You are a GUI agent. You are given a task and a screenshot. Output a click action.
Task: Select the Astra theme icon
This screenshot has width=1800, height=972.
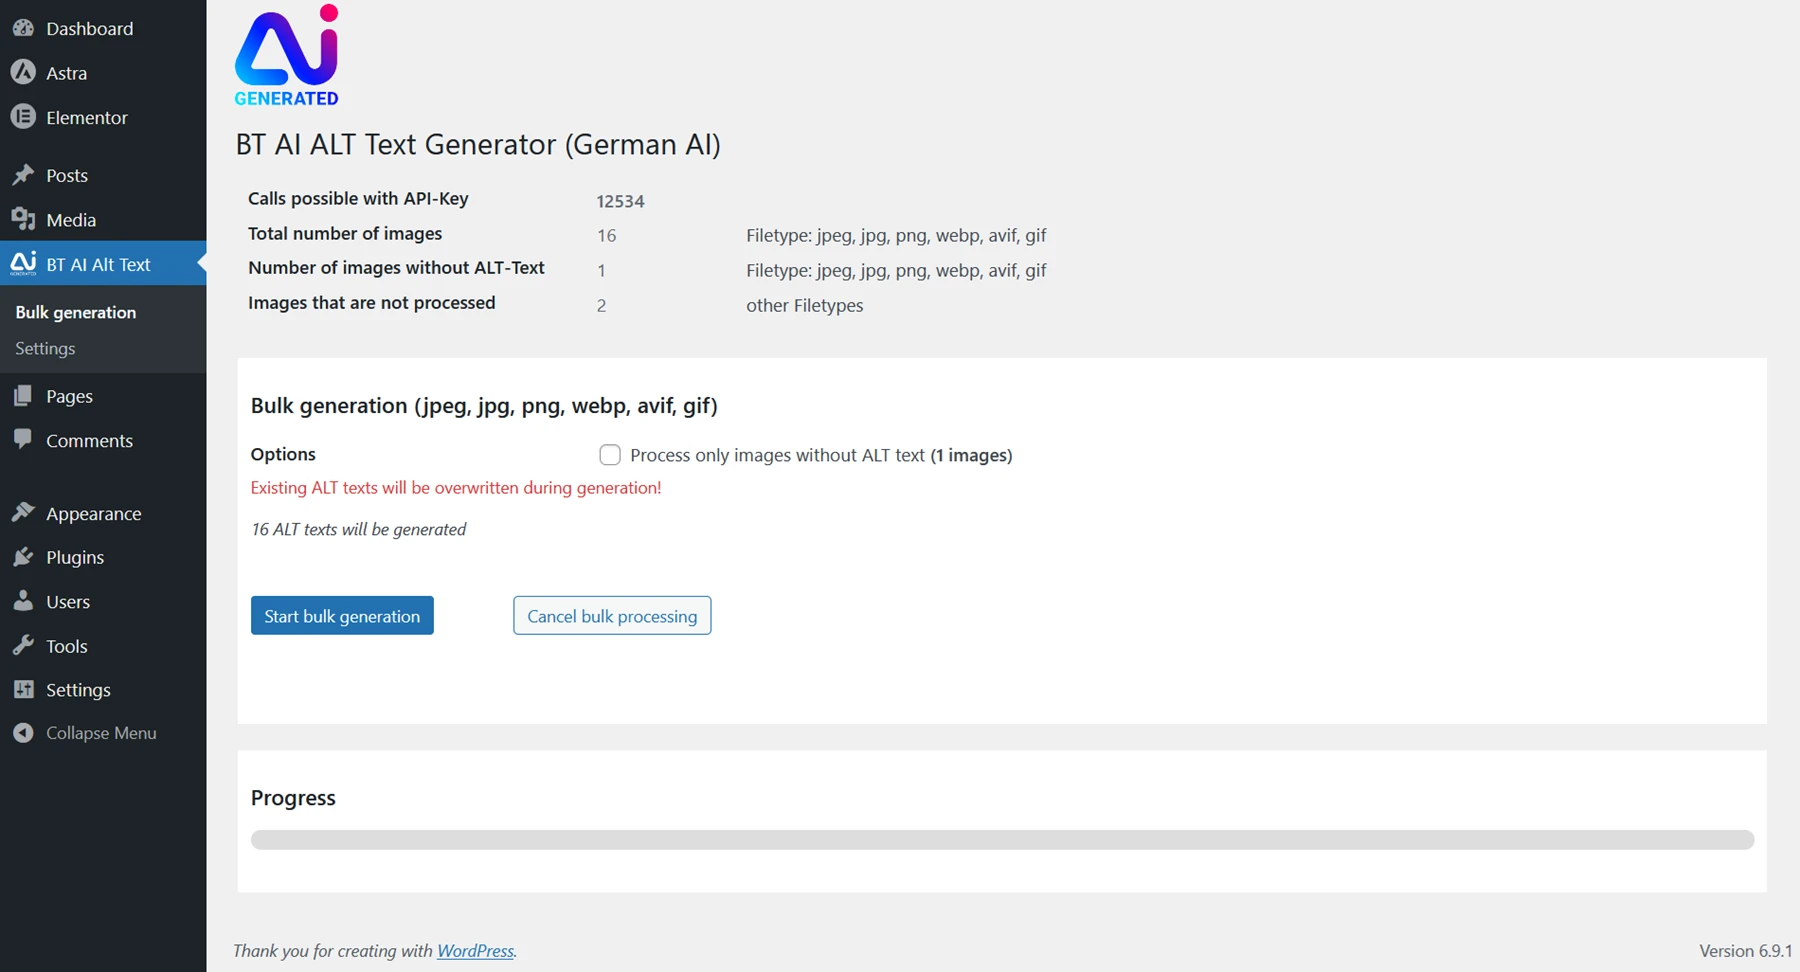pos(24,72)
